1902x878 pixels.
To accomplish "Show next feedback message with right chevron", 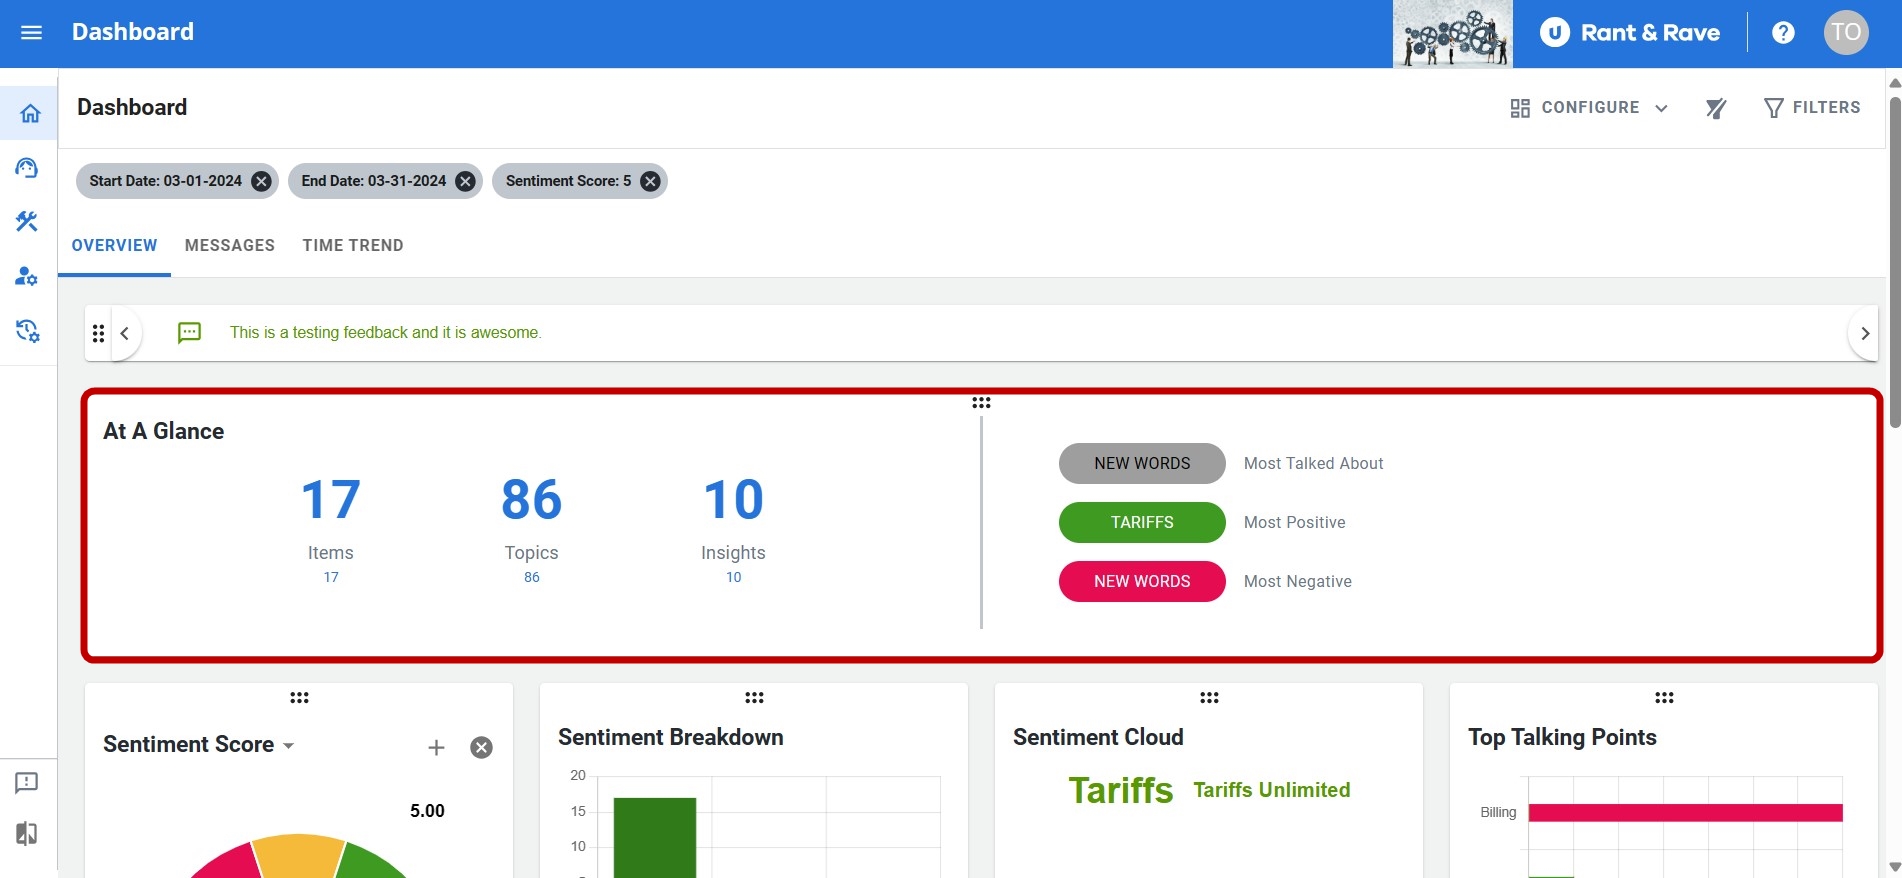I will pos(1864,333).
